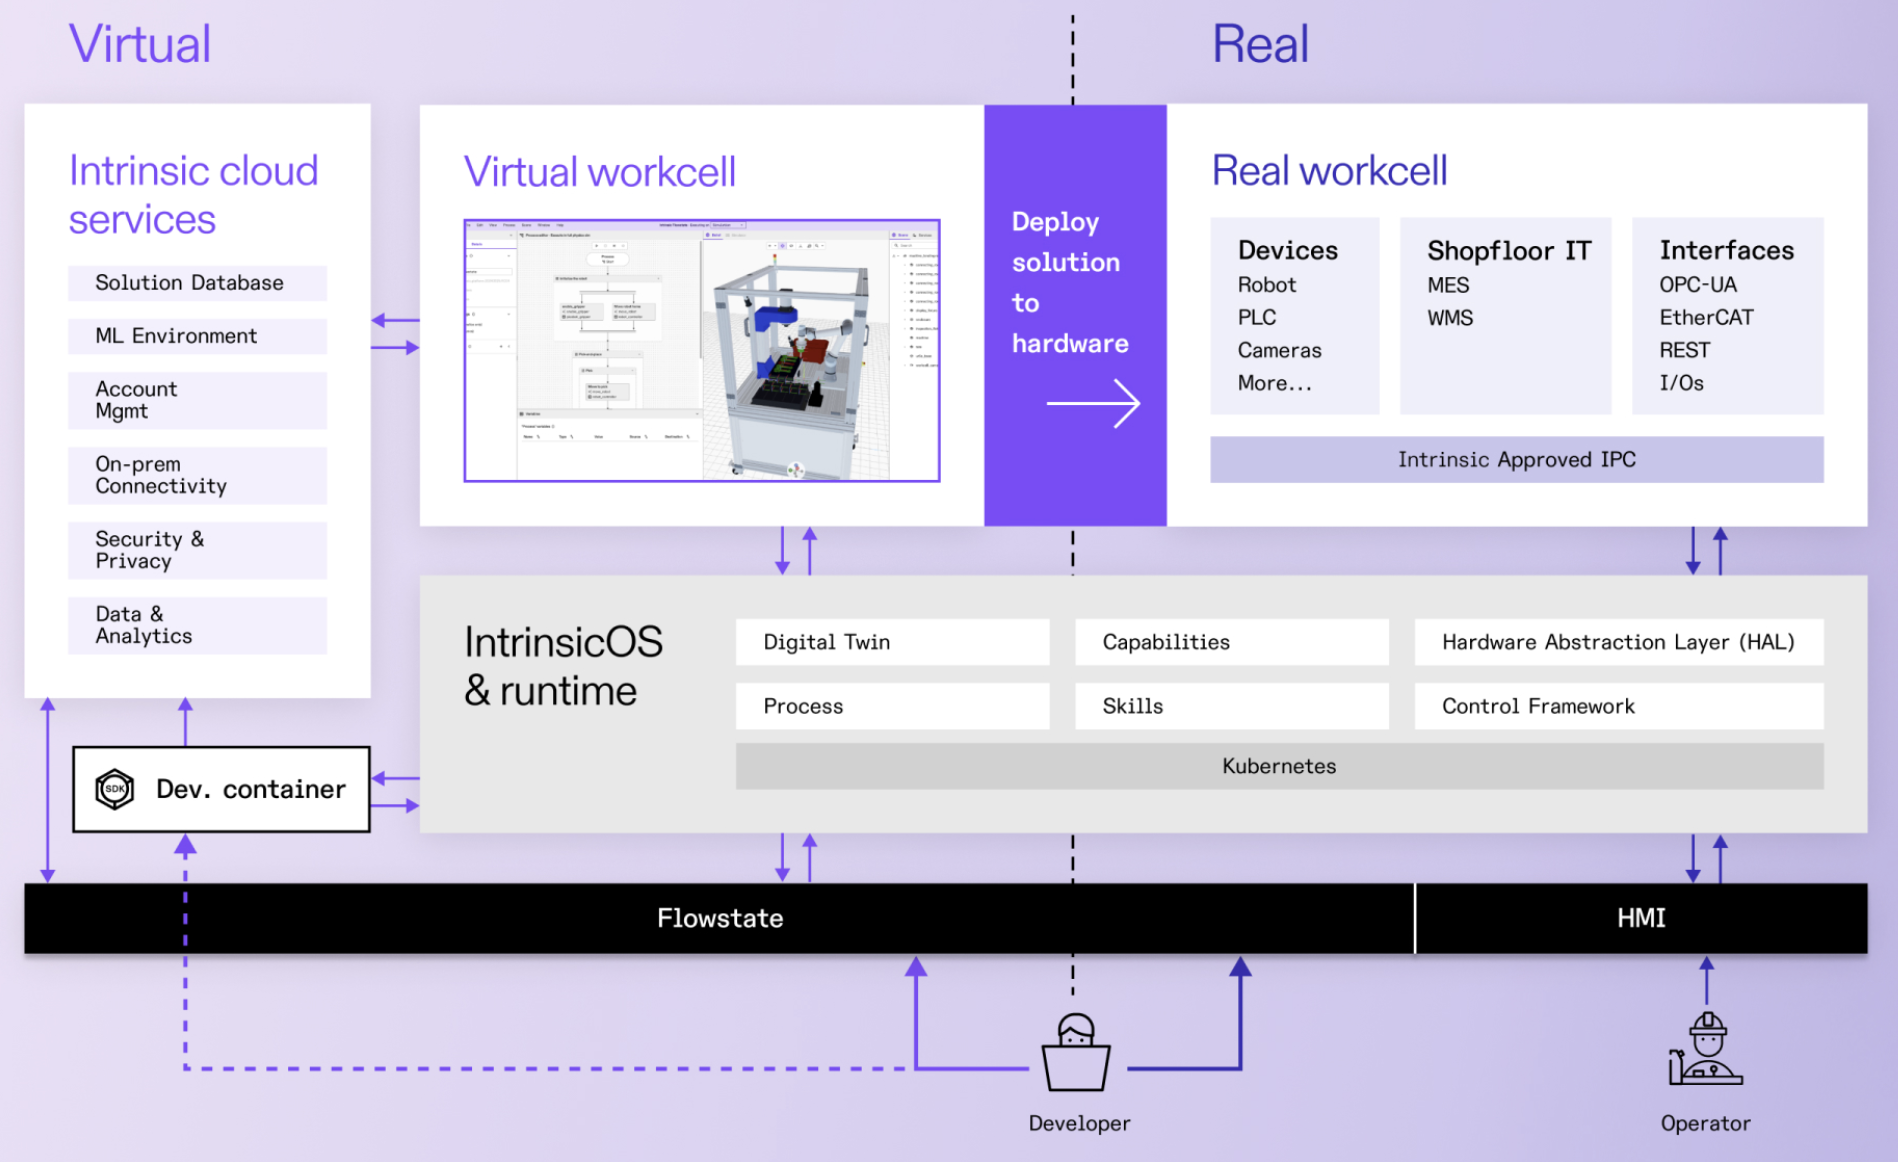
Task: Click the Devices heading
Action: (1287, 250)
